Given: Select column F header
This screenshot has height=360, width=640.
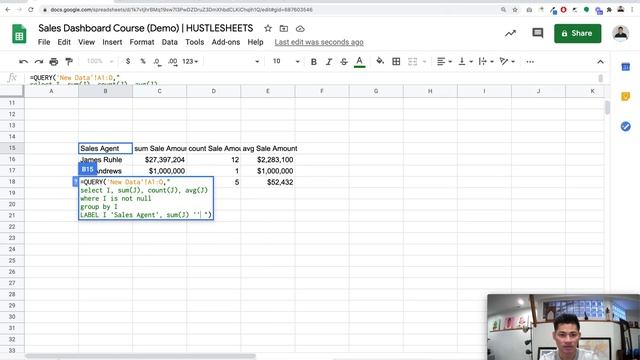Looking at the screenshot, I should pos(322,91).
